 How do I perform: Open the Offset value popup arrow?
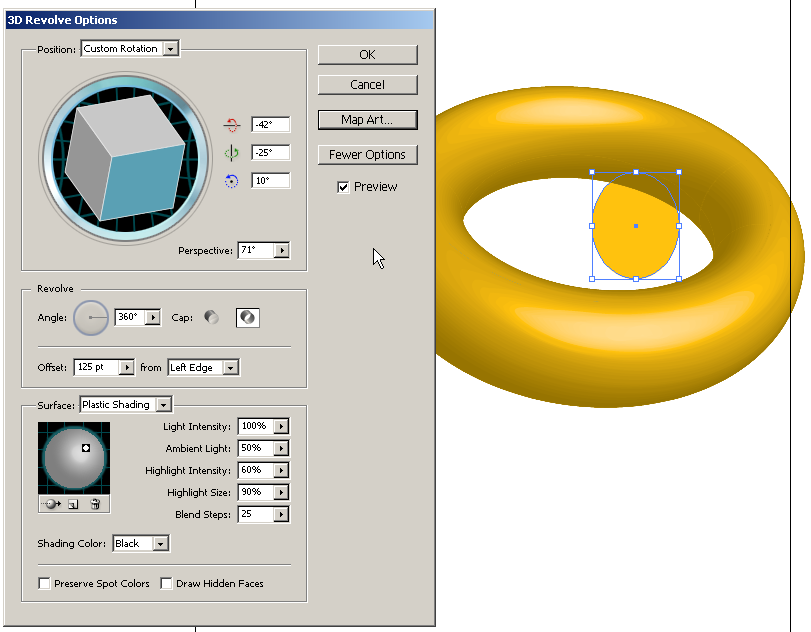[x=127, y=367]
